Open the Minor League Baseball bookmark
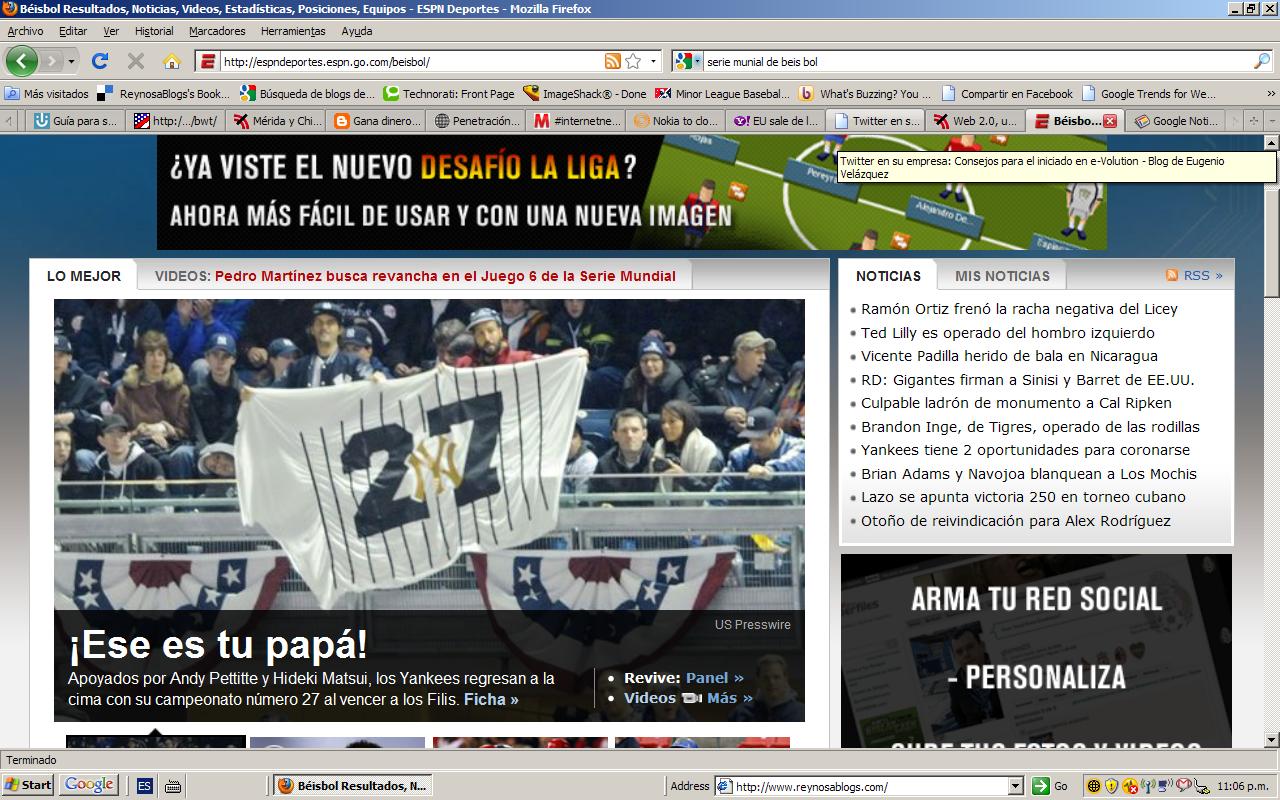Screen dimensions: 1280x800 pos(723,94)
